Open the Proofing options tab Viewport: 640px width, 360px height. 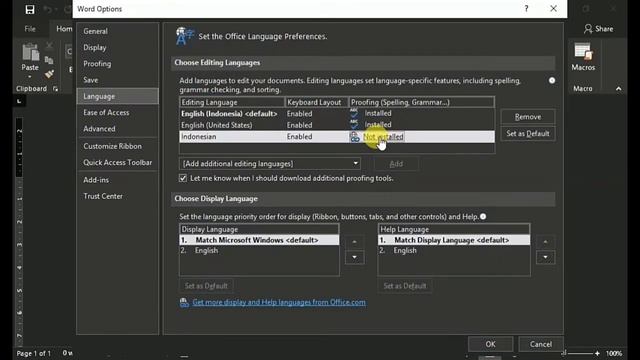[x=118, y=64]
